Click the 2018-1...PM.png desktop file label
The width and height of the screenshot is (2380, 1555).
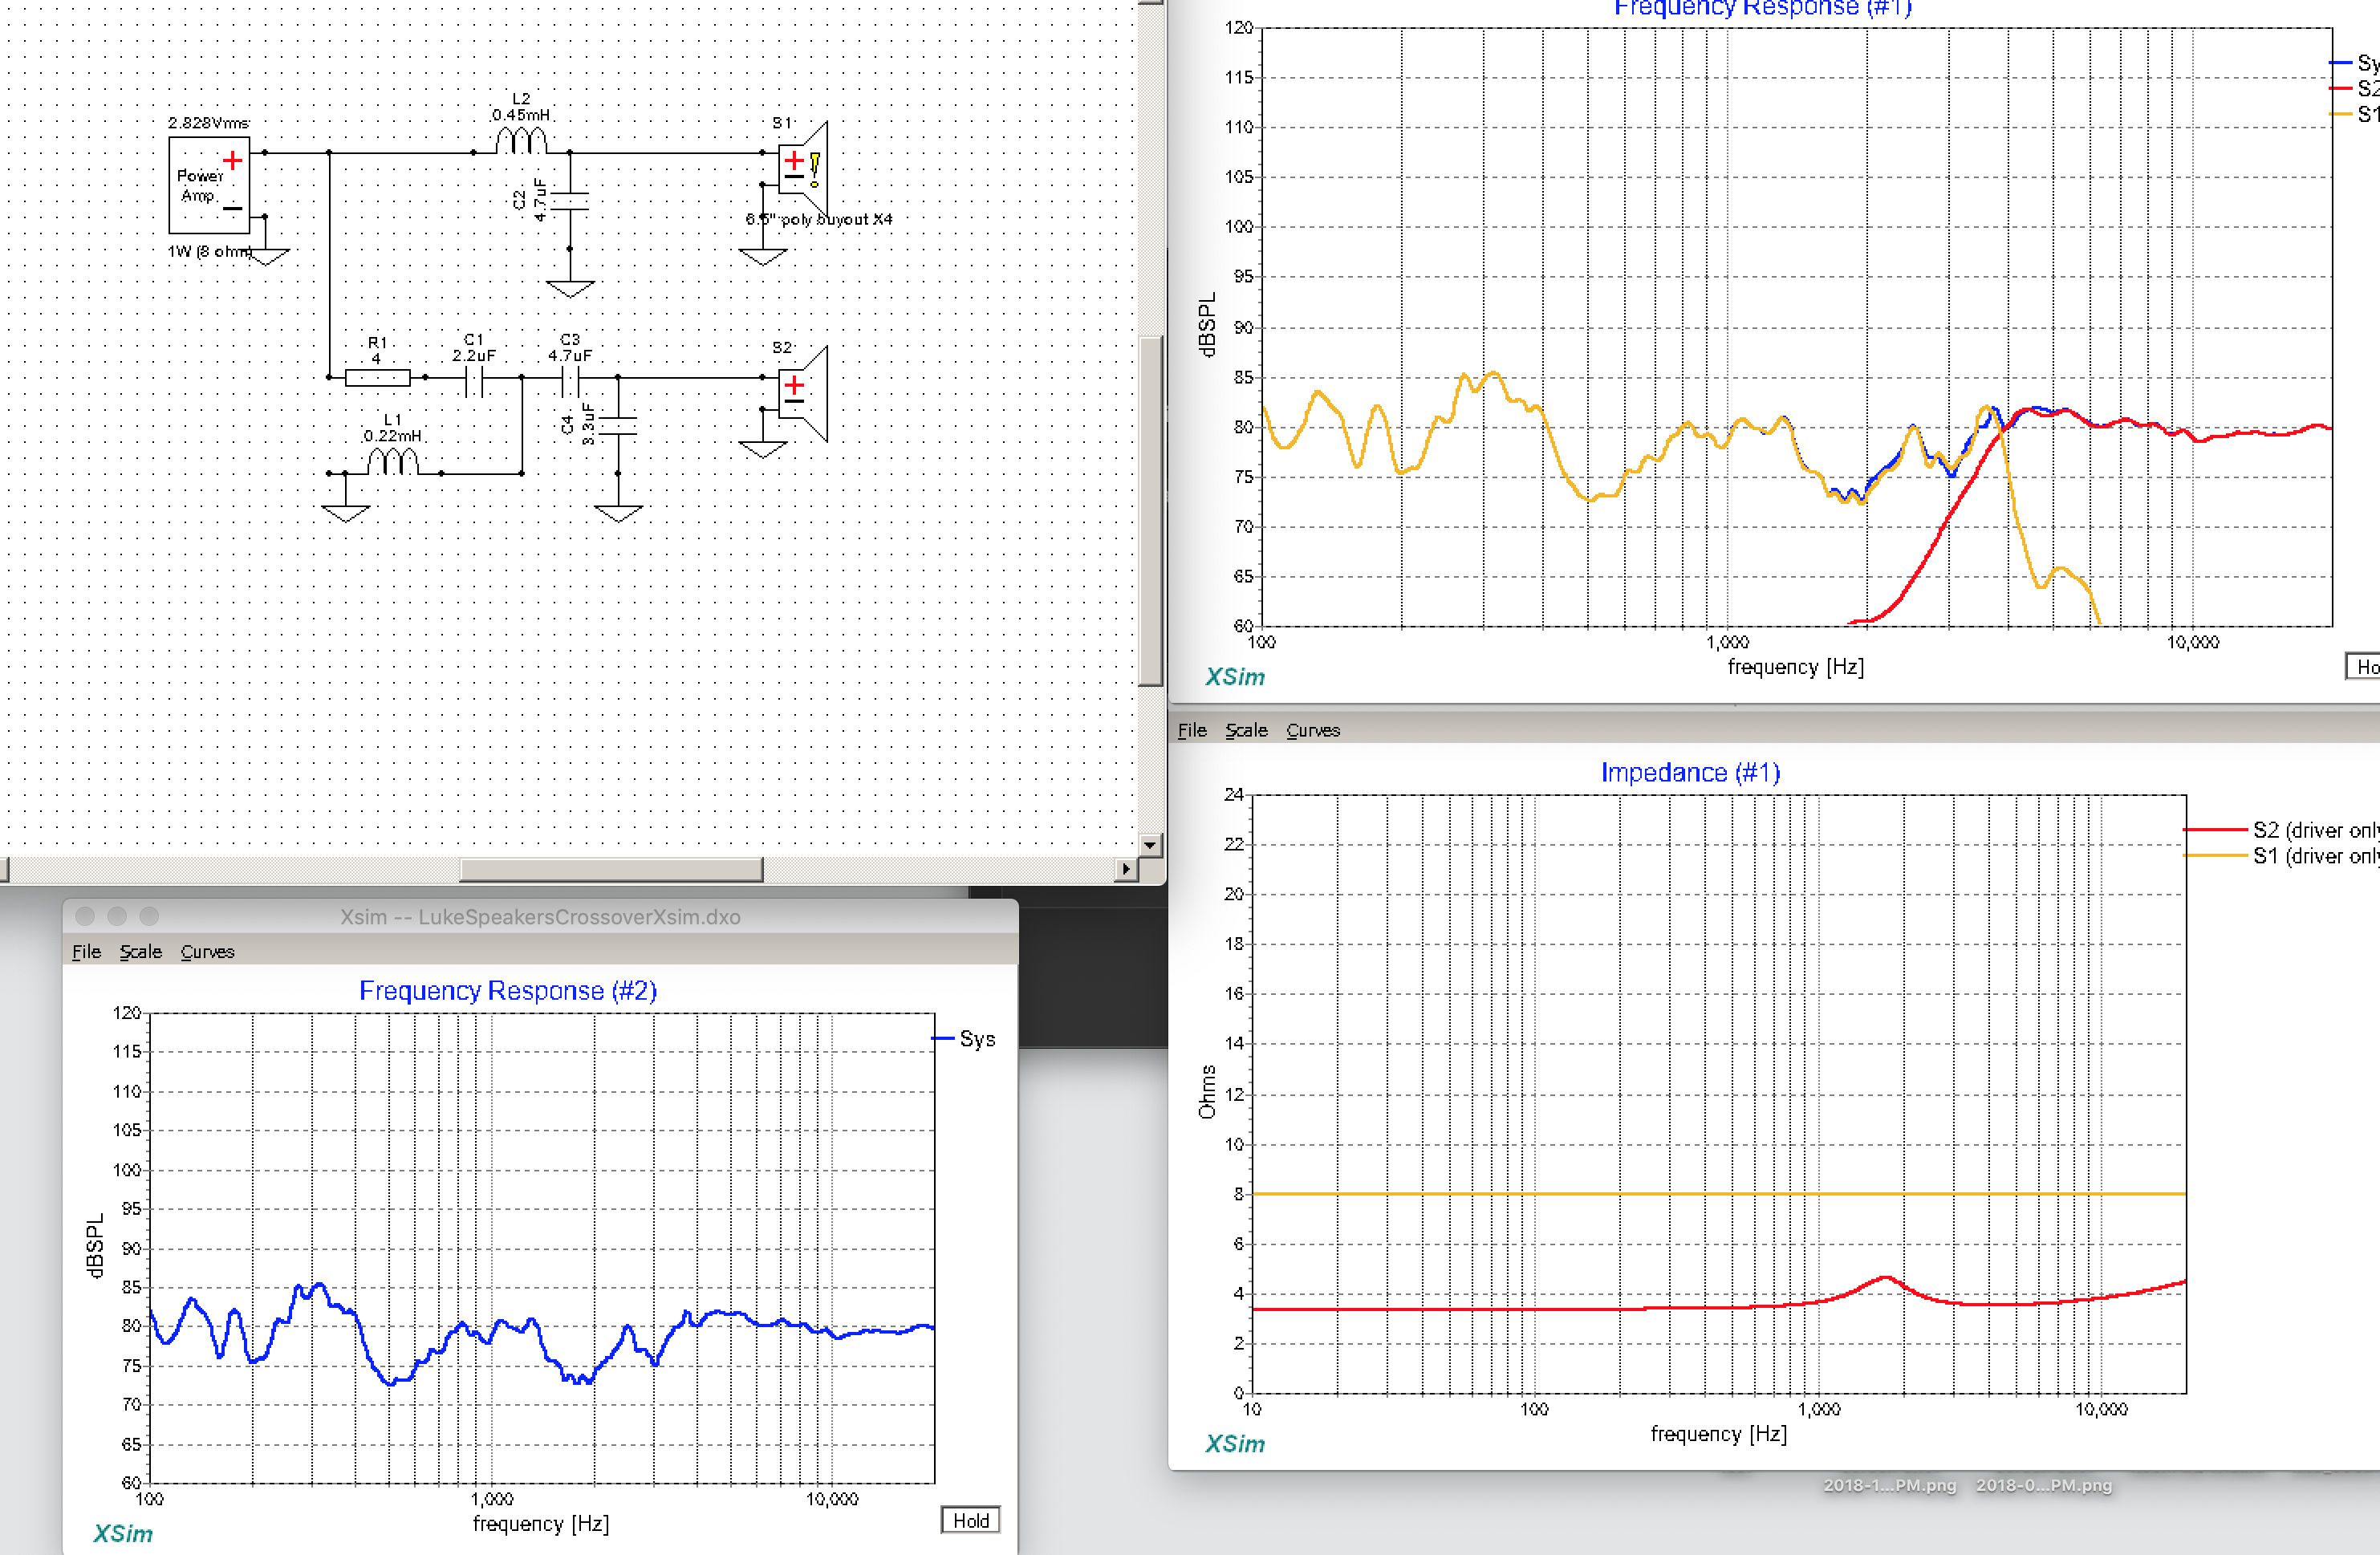pyautogui.click(x=1889, y=1485)
